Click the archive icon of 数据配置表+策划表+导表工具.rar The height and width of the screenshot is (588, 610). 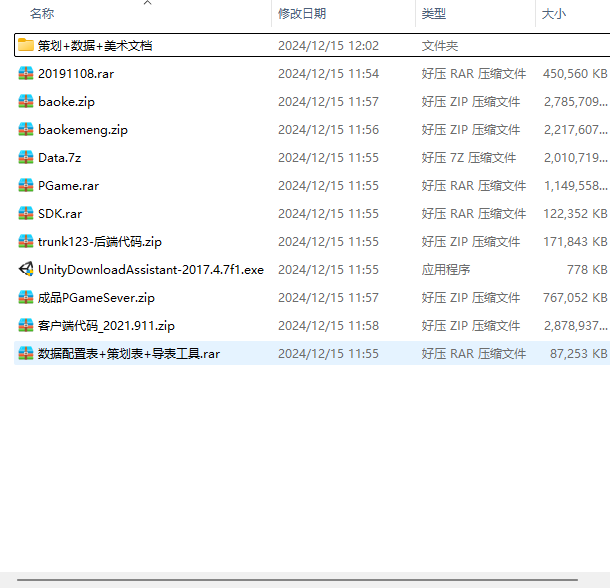pos(26,353)
